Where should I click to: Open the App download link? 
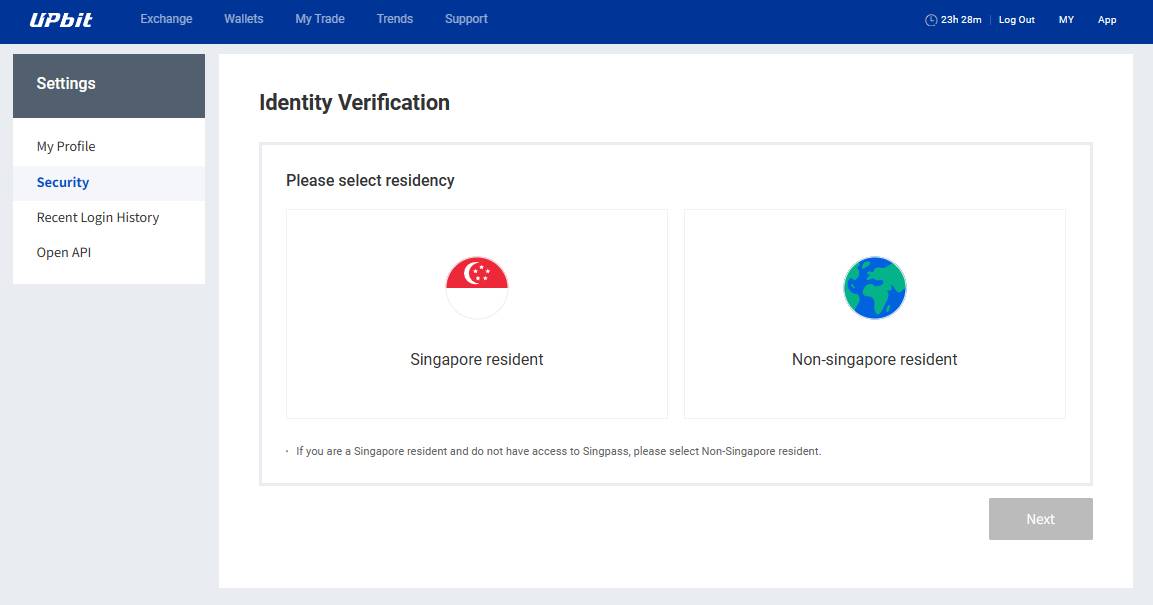point(1107,20)
